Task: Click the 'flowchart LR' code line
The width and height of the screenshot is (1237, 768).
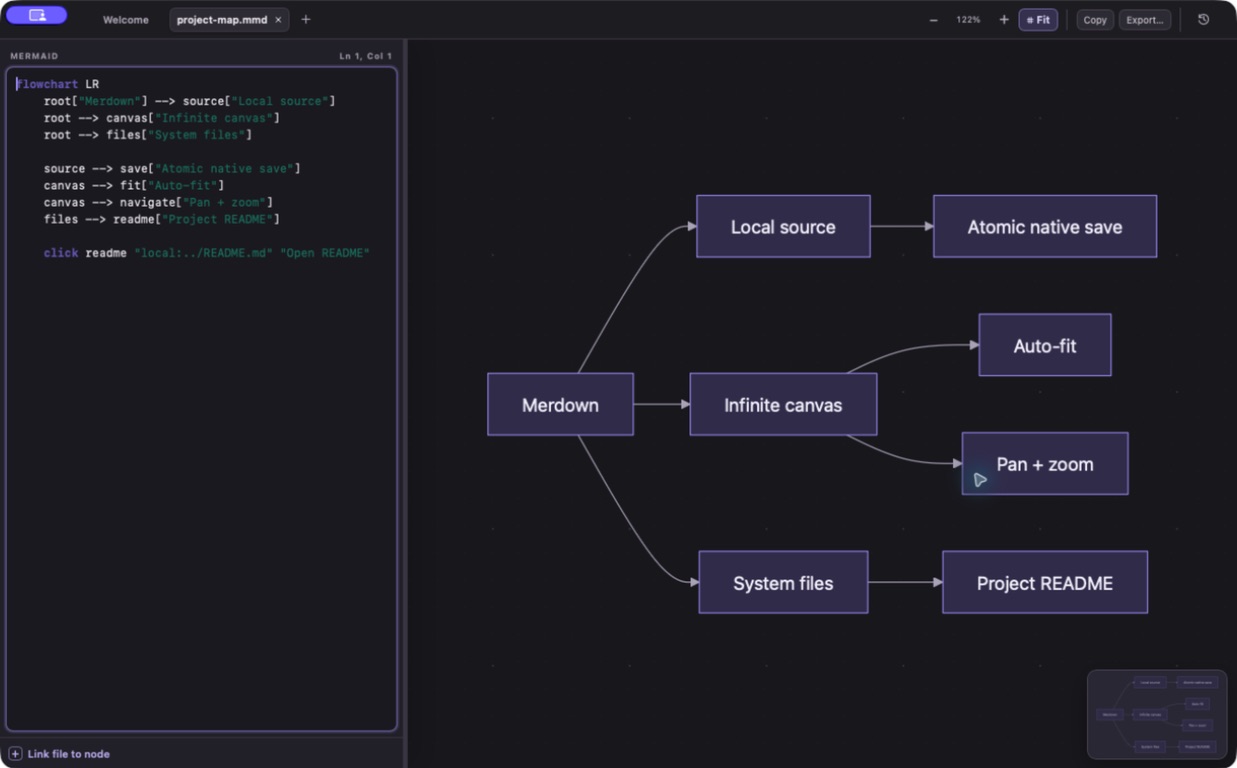Action: (58, 85)
